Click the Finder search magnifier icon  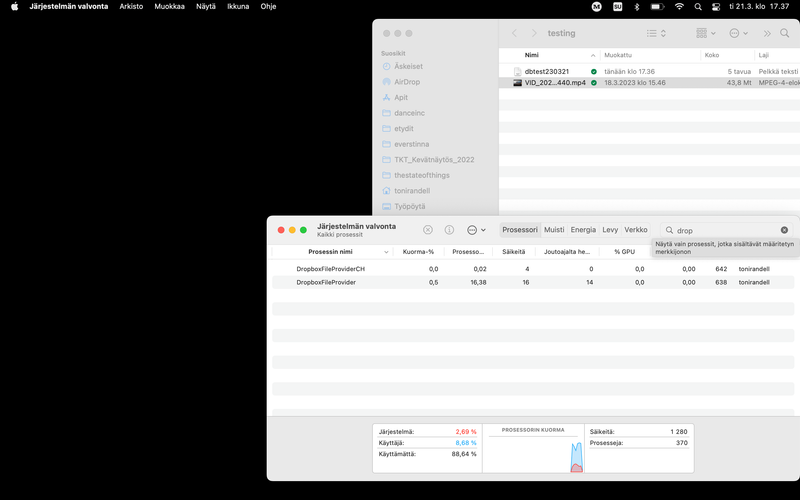coord(784,33)
